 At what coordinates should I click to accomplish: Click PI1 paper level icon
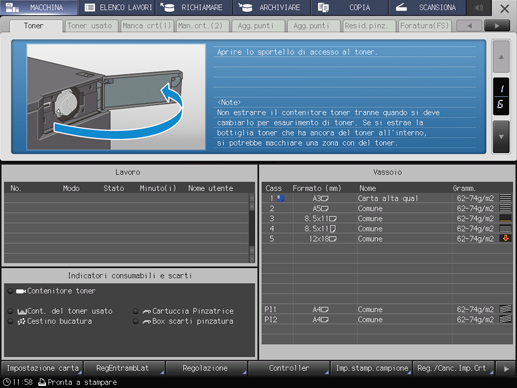click(x=505, y=309)
